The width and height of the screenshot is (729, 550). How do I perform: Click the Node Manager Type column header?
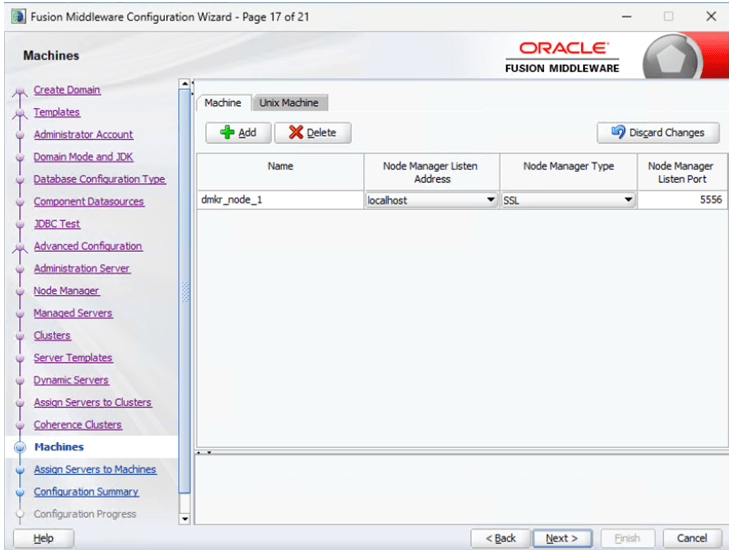[x=568, y=172]
